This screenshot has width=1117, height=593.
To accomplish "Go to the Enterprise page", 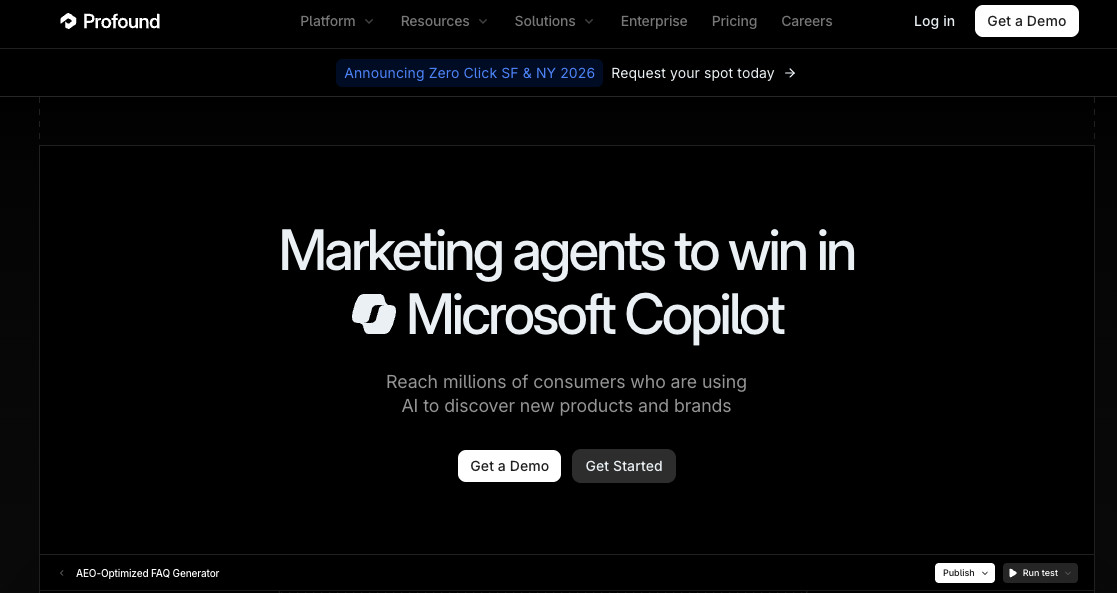I will (654, 21).
